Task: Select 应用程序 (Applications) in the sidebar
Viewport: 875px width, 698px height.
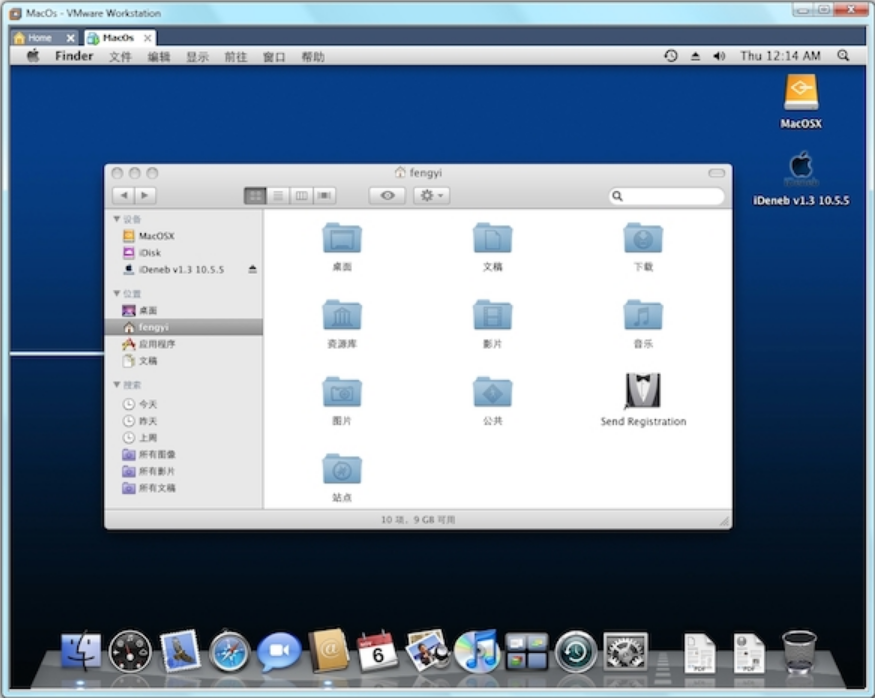Action: point(157,344)
